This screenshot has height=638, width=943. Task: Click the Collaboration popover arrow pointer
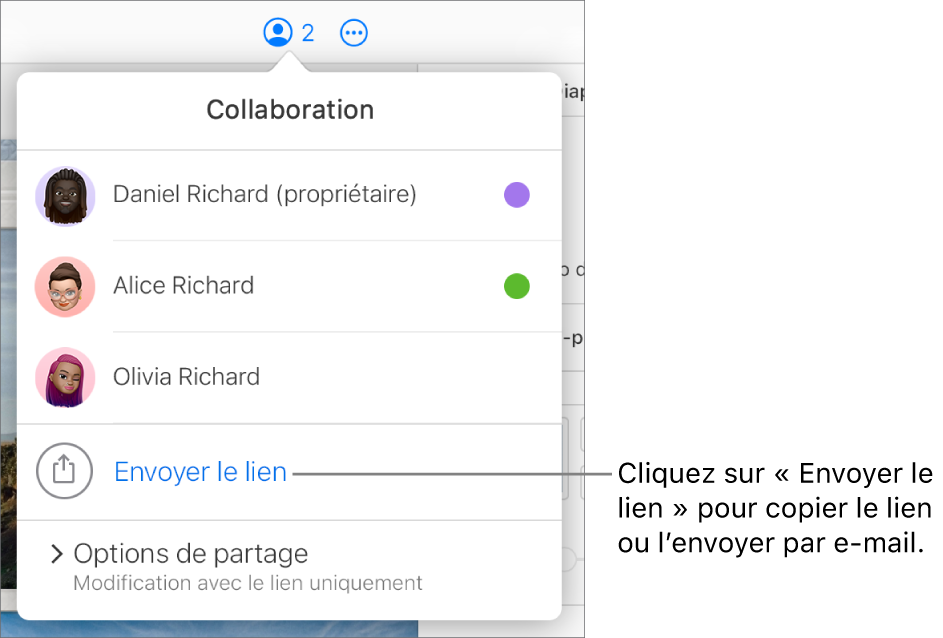click(x=289, y=62)
